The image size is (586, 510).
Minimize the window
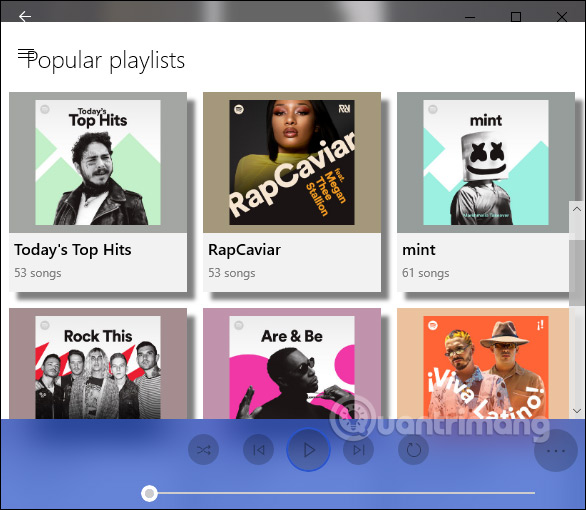470,17
